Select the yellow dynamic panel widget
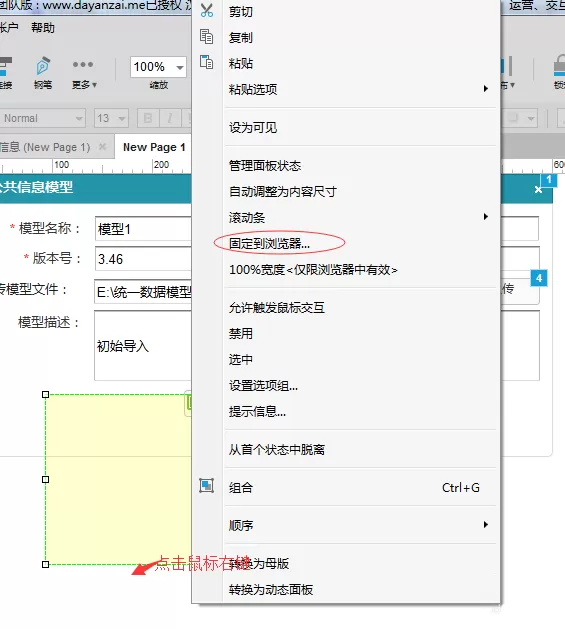This screenshot has width=565, height=629. (118, 479)
